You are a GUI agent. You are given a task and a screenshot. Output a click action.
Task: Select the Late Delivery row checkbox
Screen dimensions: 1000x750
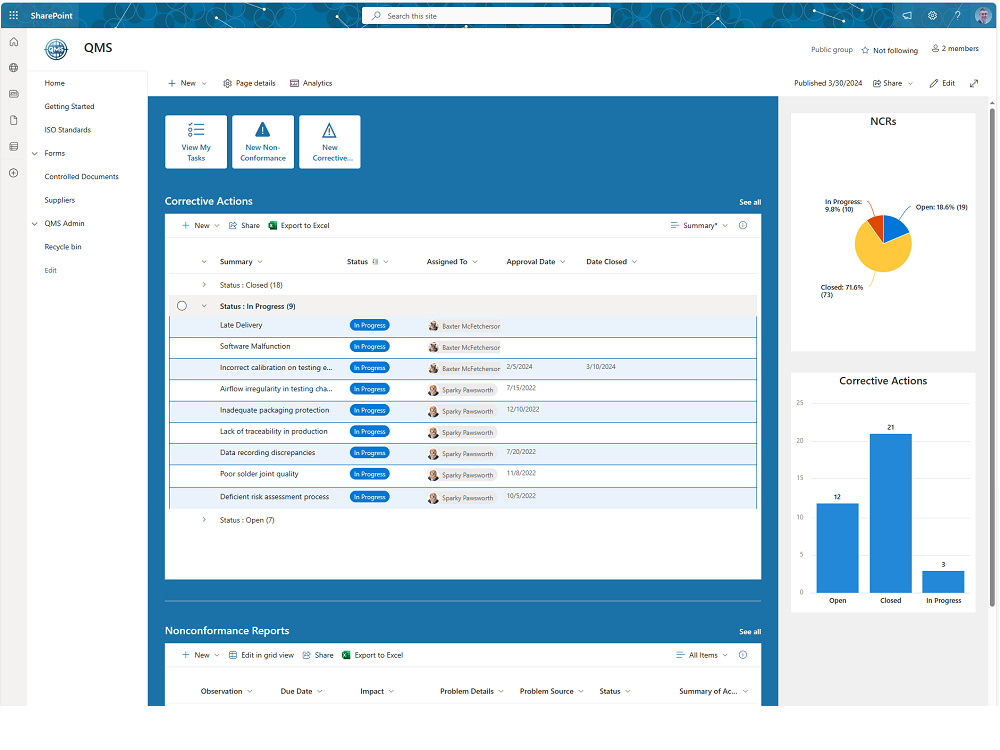point(180,324)
